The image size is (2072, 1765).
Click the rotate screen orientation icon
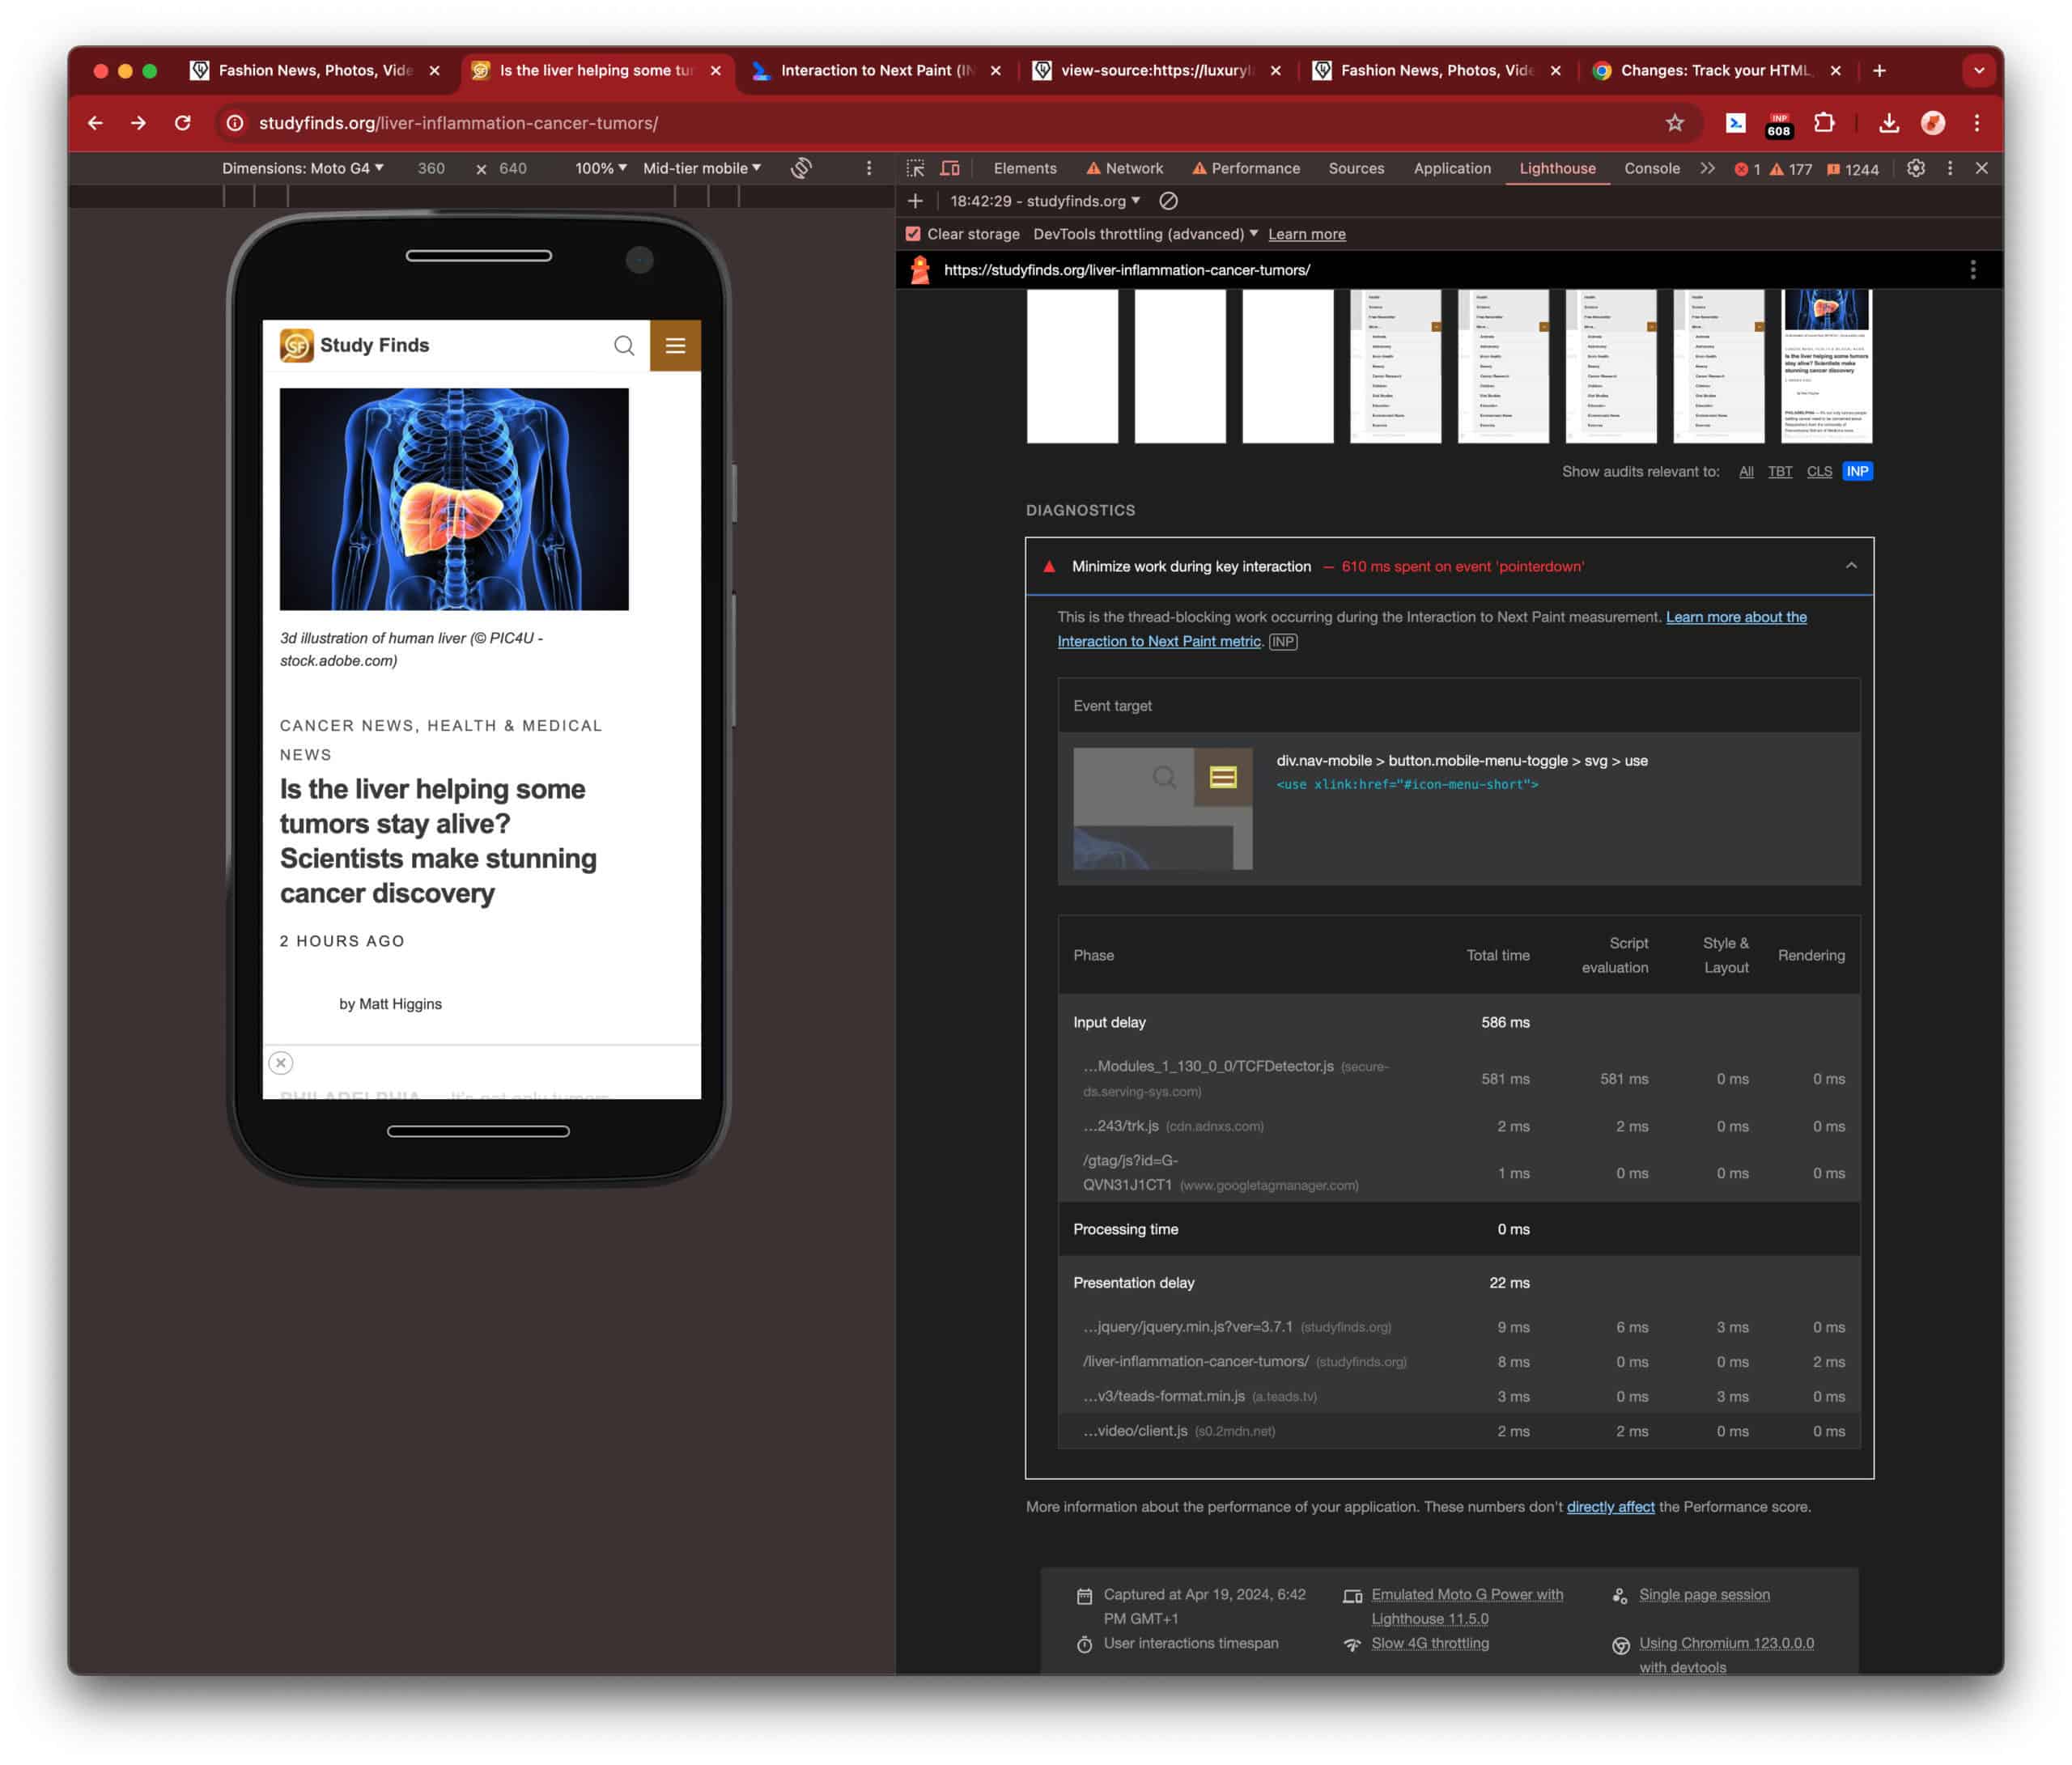(x=801, y=168)
